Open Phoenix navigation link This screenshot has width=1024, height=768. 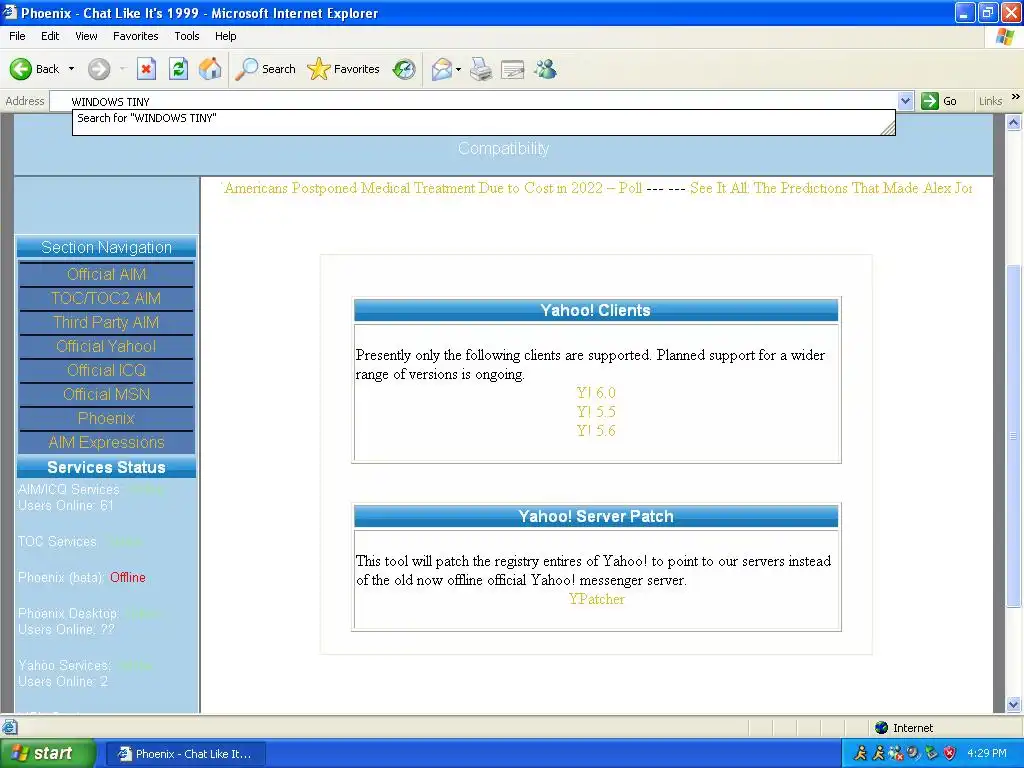106,419
